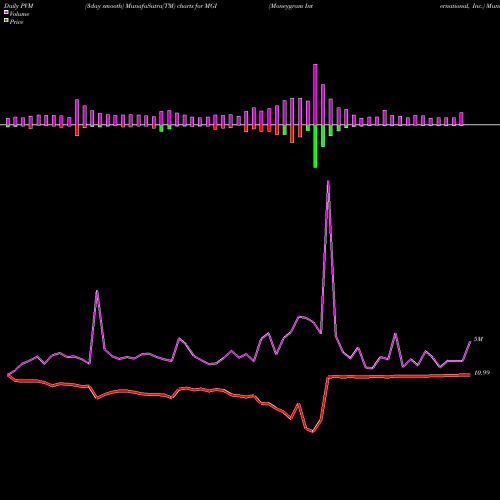Screen dimensions: 500x500
Task: Click the '5M' volume value label
Action: (478, 339)
